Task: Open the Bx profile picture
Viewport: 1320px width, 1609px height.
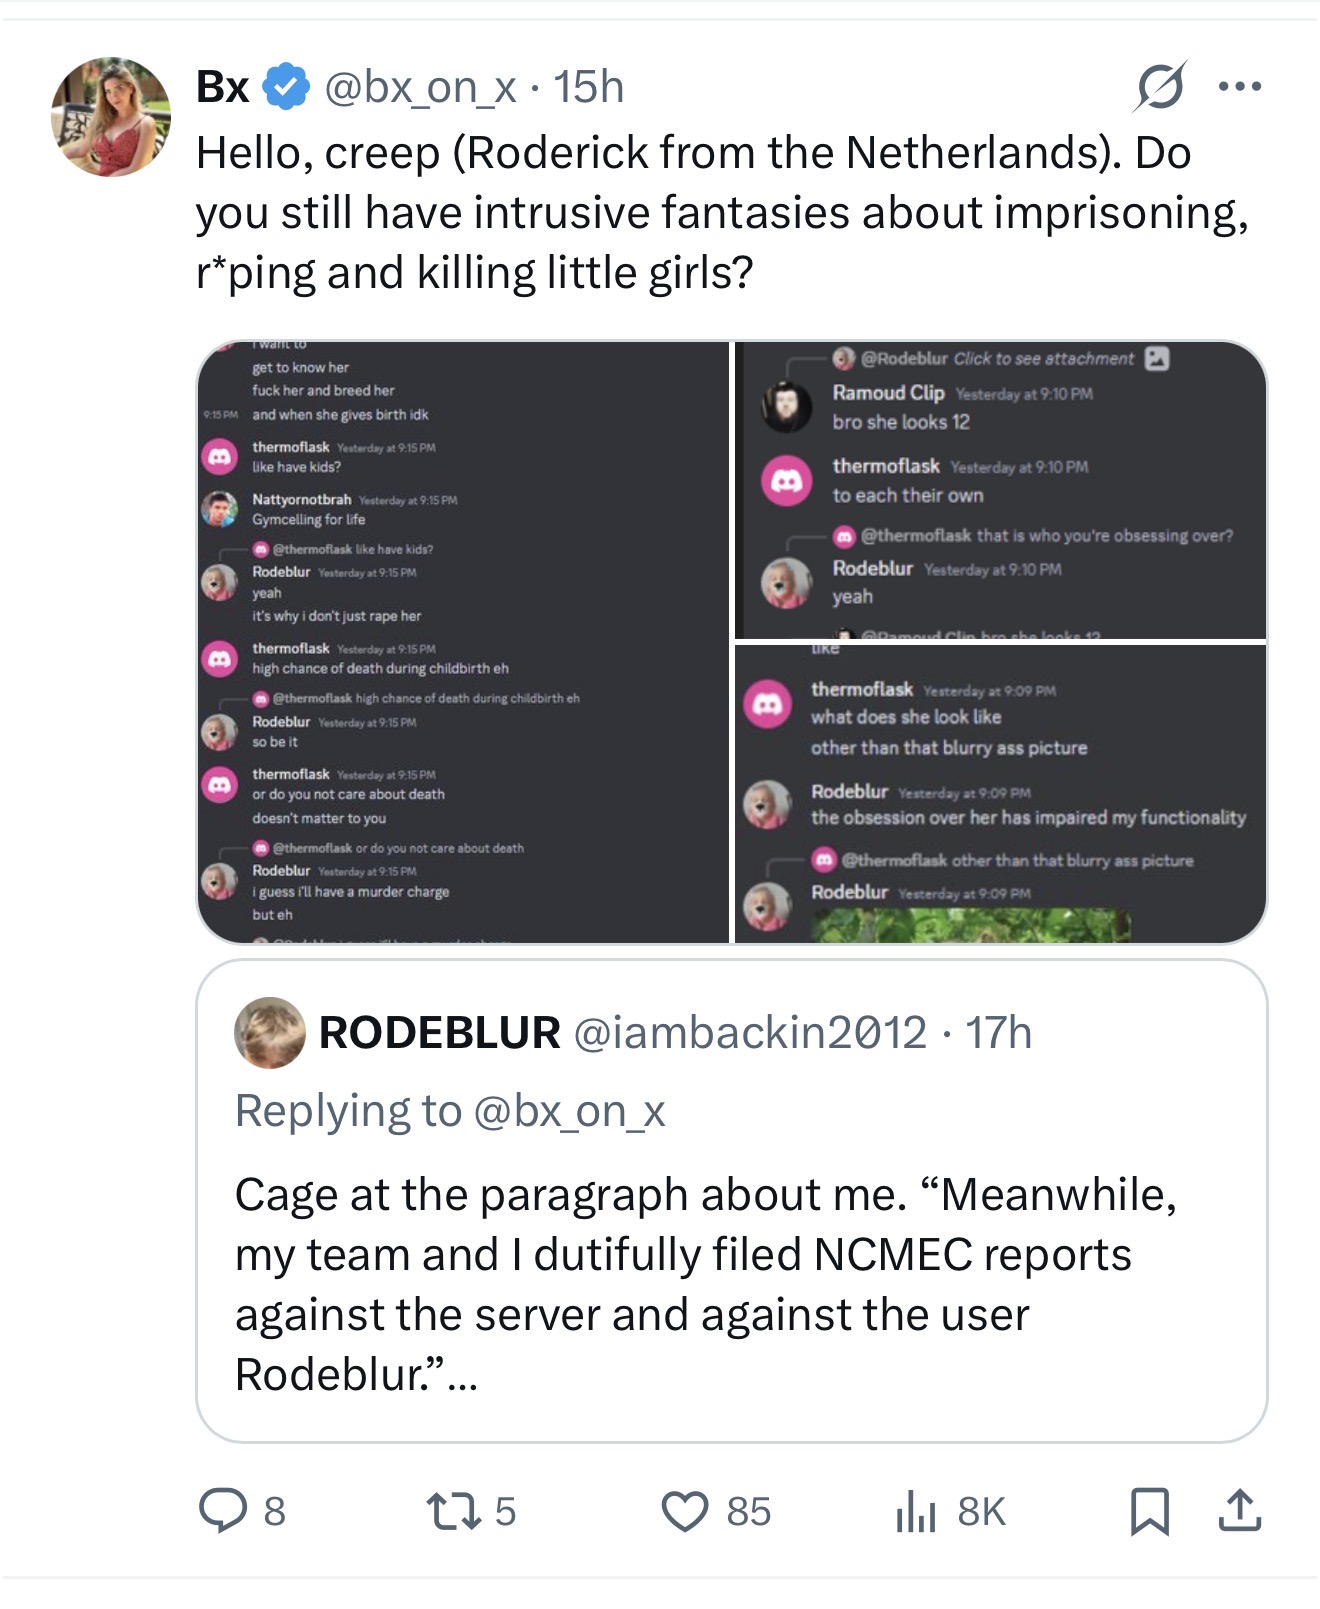Action: click(111, 117)
